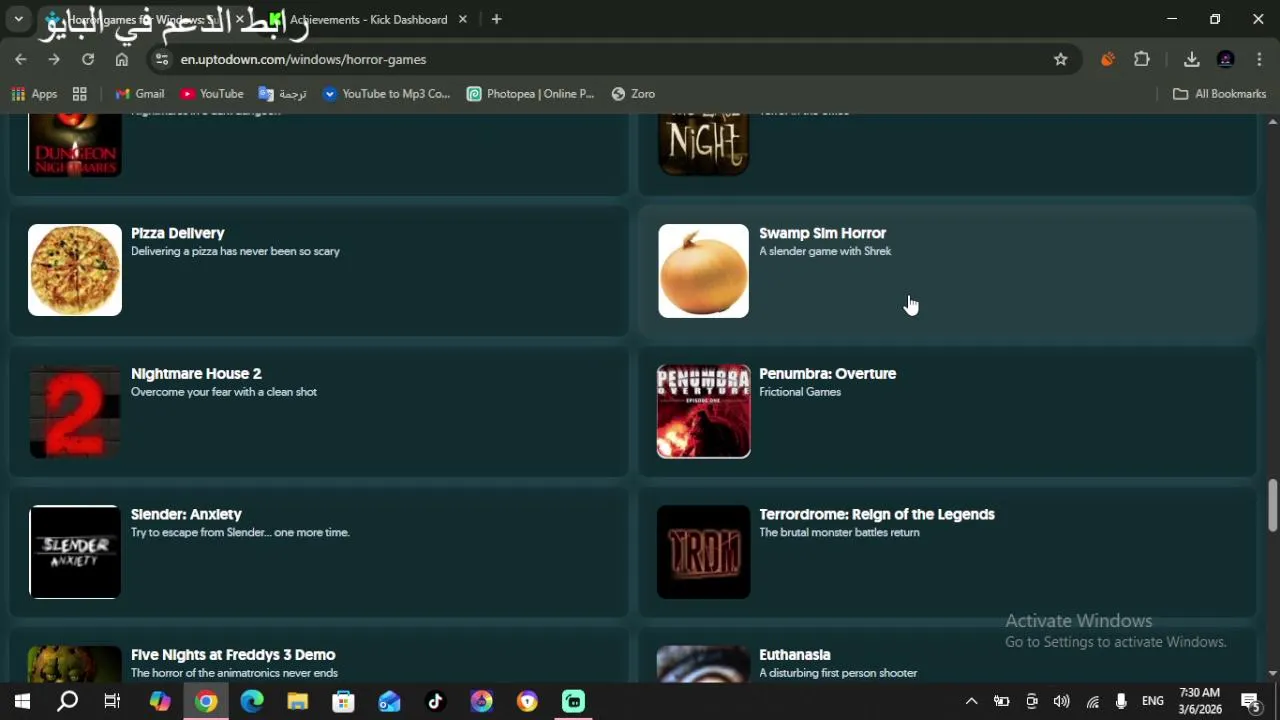Image resolution: width=1280 pixels, height=720 pixels.
Task: Open a new browser tab
Action: 496,19
